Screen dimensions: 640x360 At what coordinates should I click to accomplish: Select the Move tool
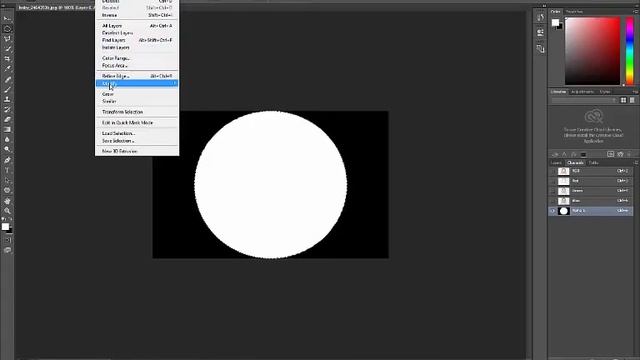pos(7,19)
